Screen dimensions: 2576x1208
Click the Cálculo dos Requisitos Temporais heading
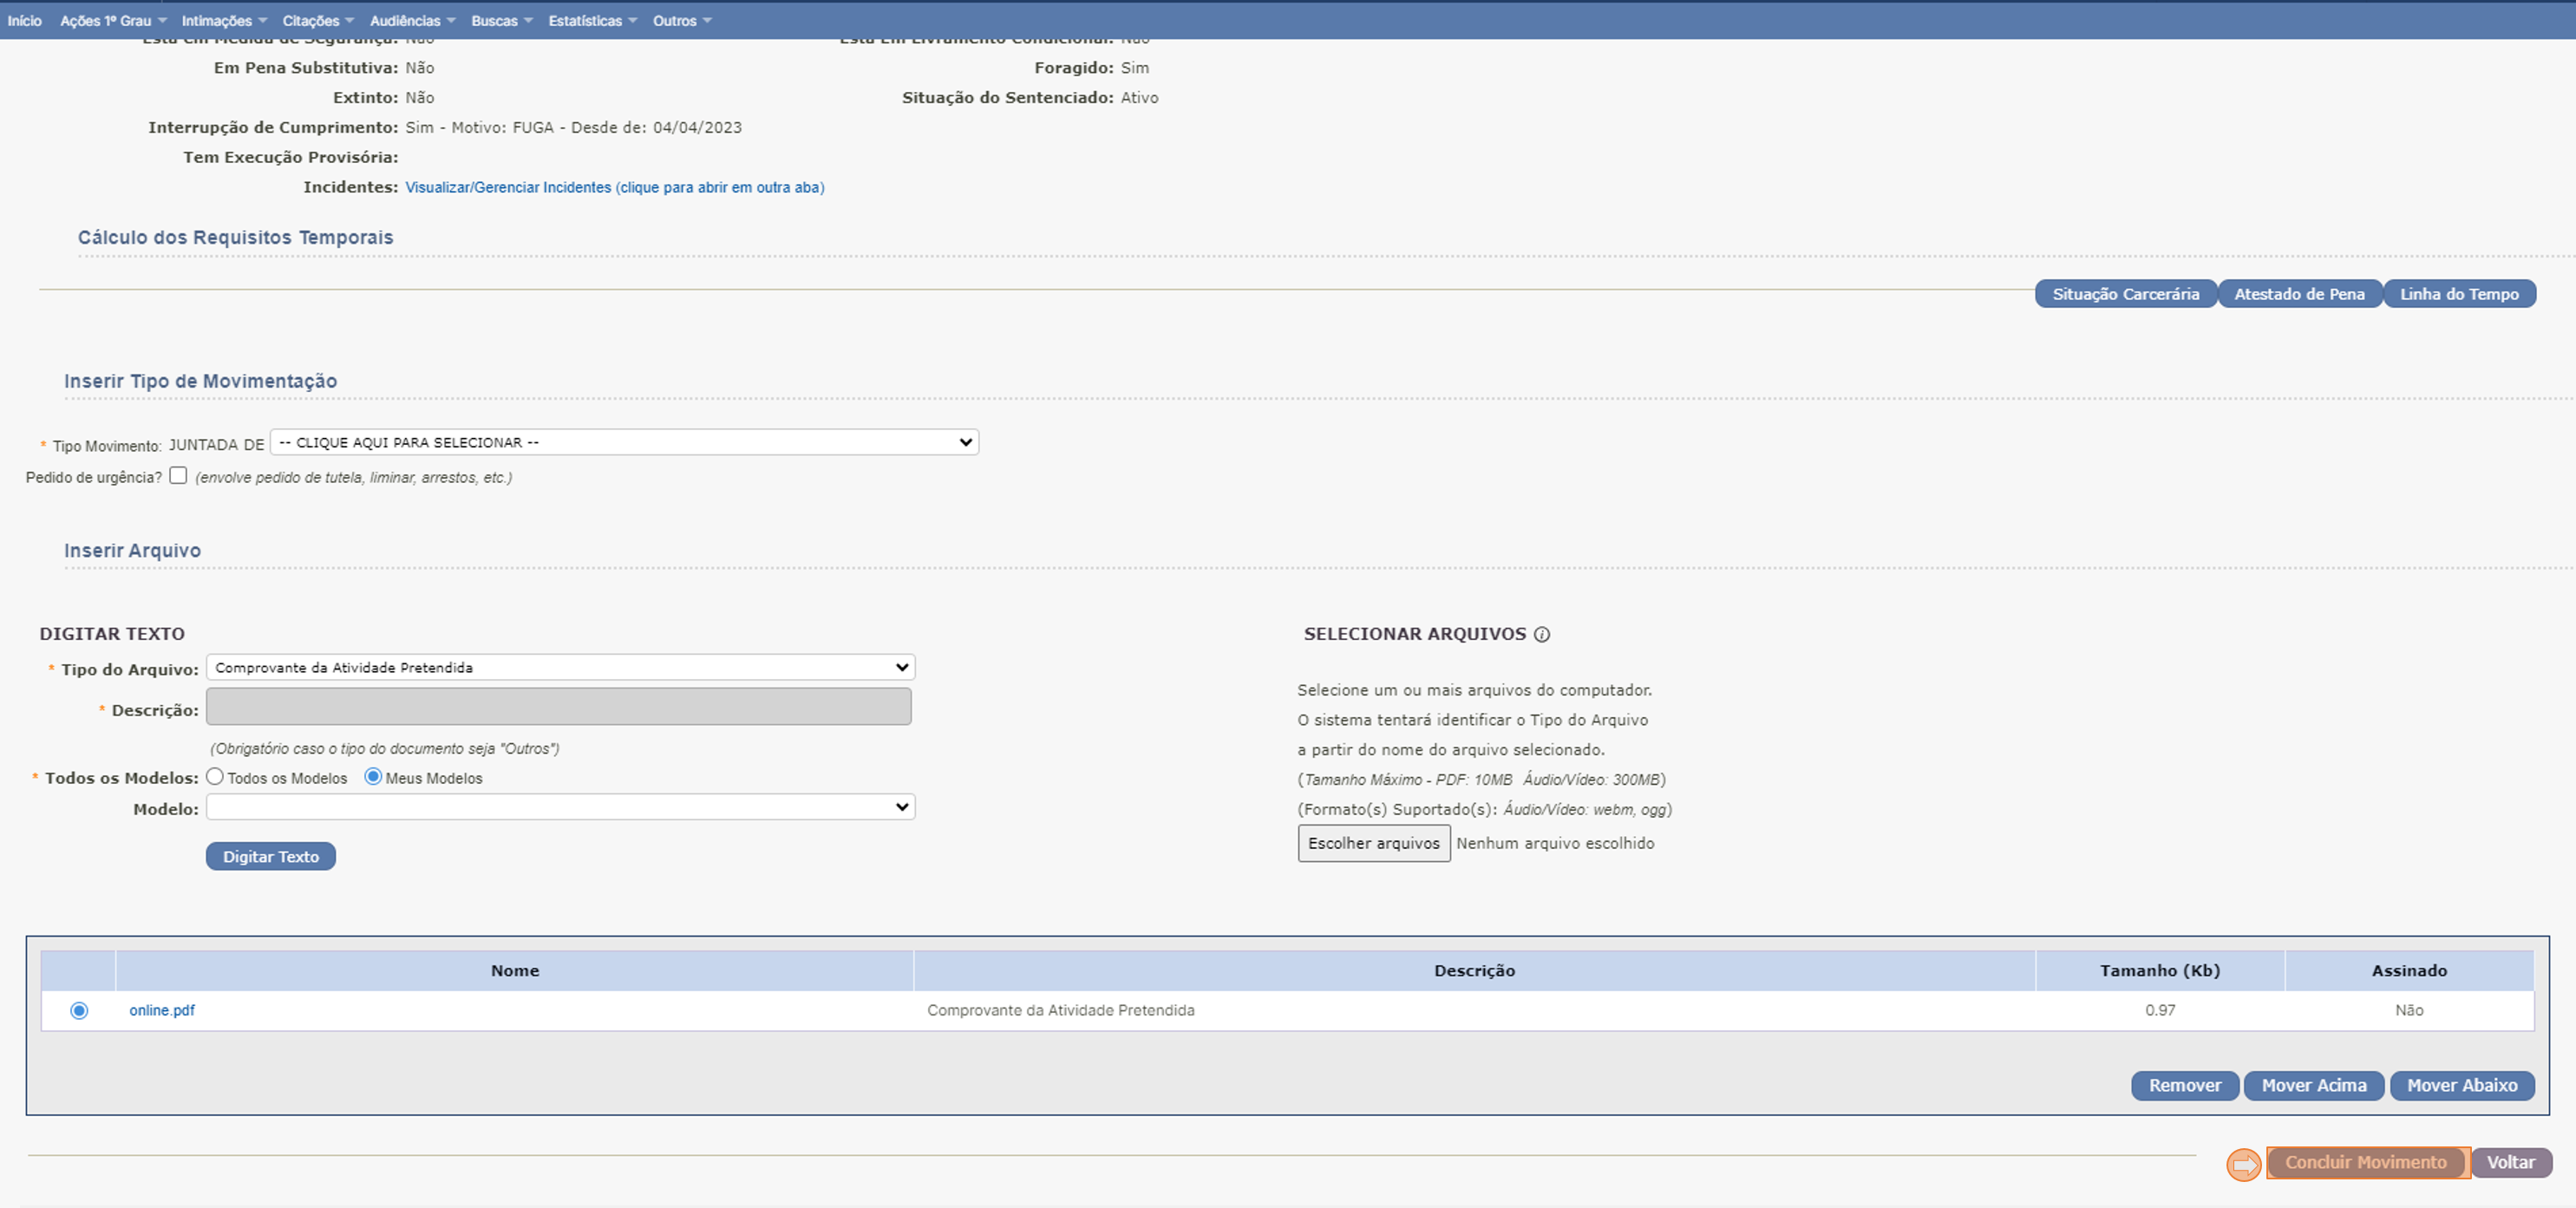(x=236, y=237)
